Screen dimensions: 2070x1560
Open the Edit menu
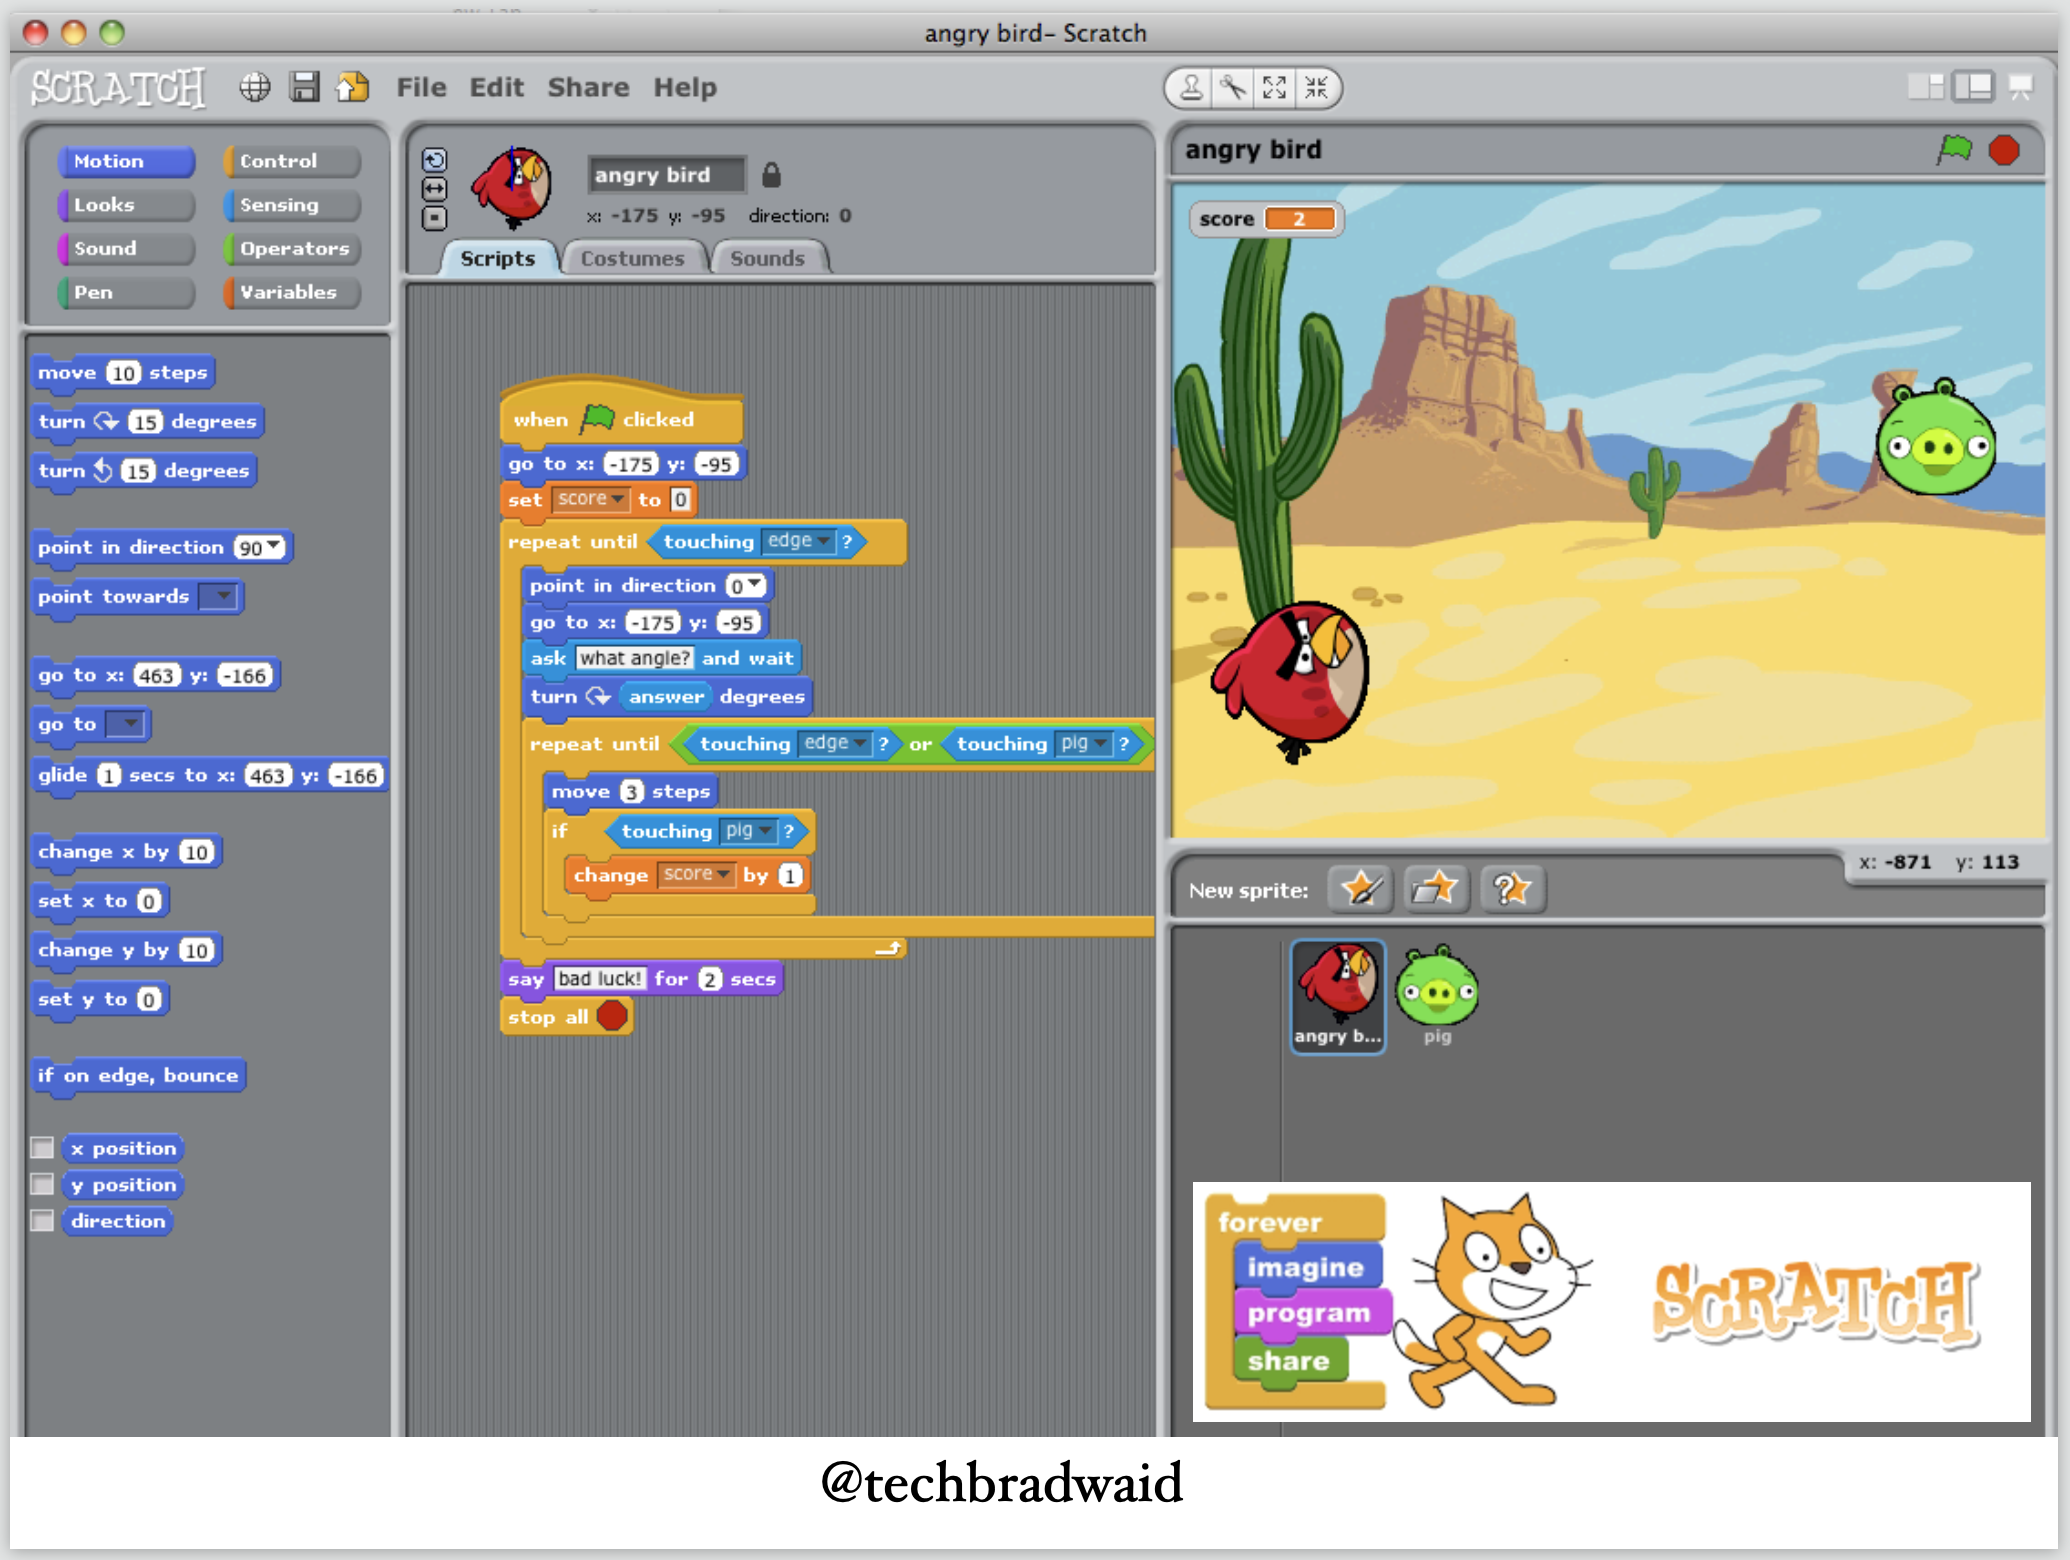(x=497, y=88)
